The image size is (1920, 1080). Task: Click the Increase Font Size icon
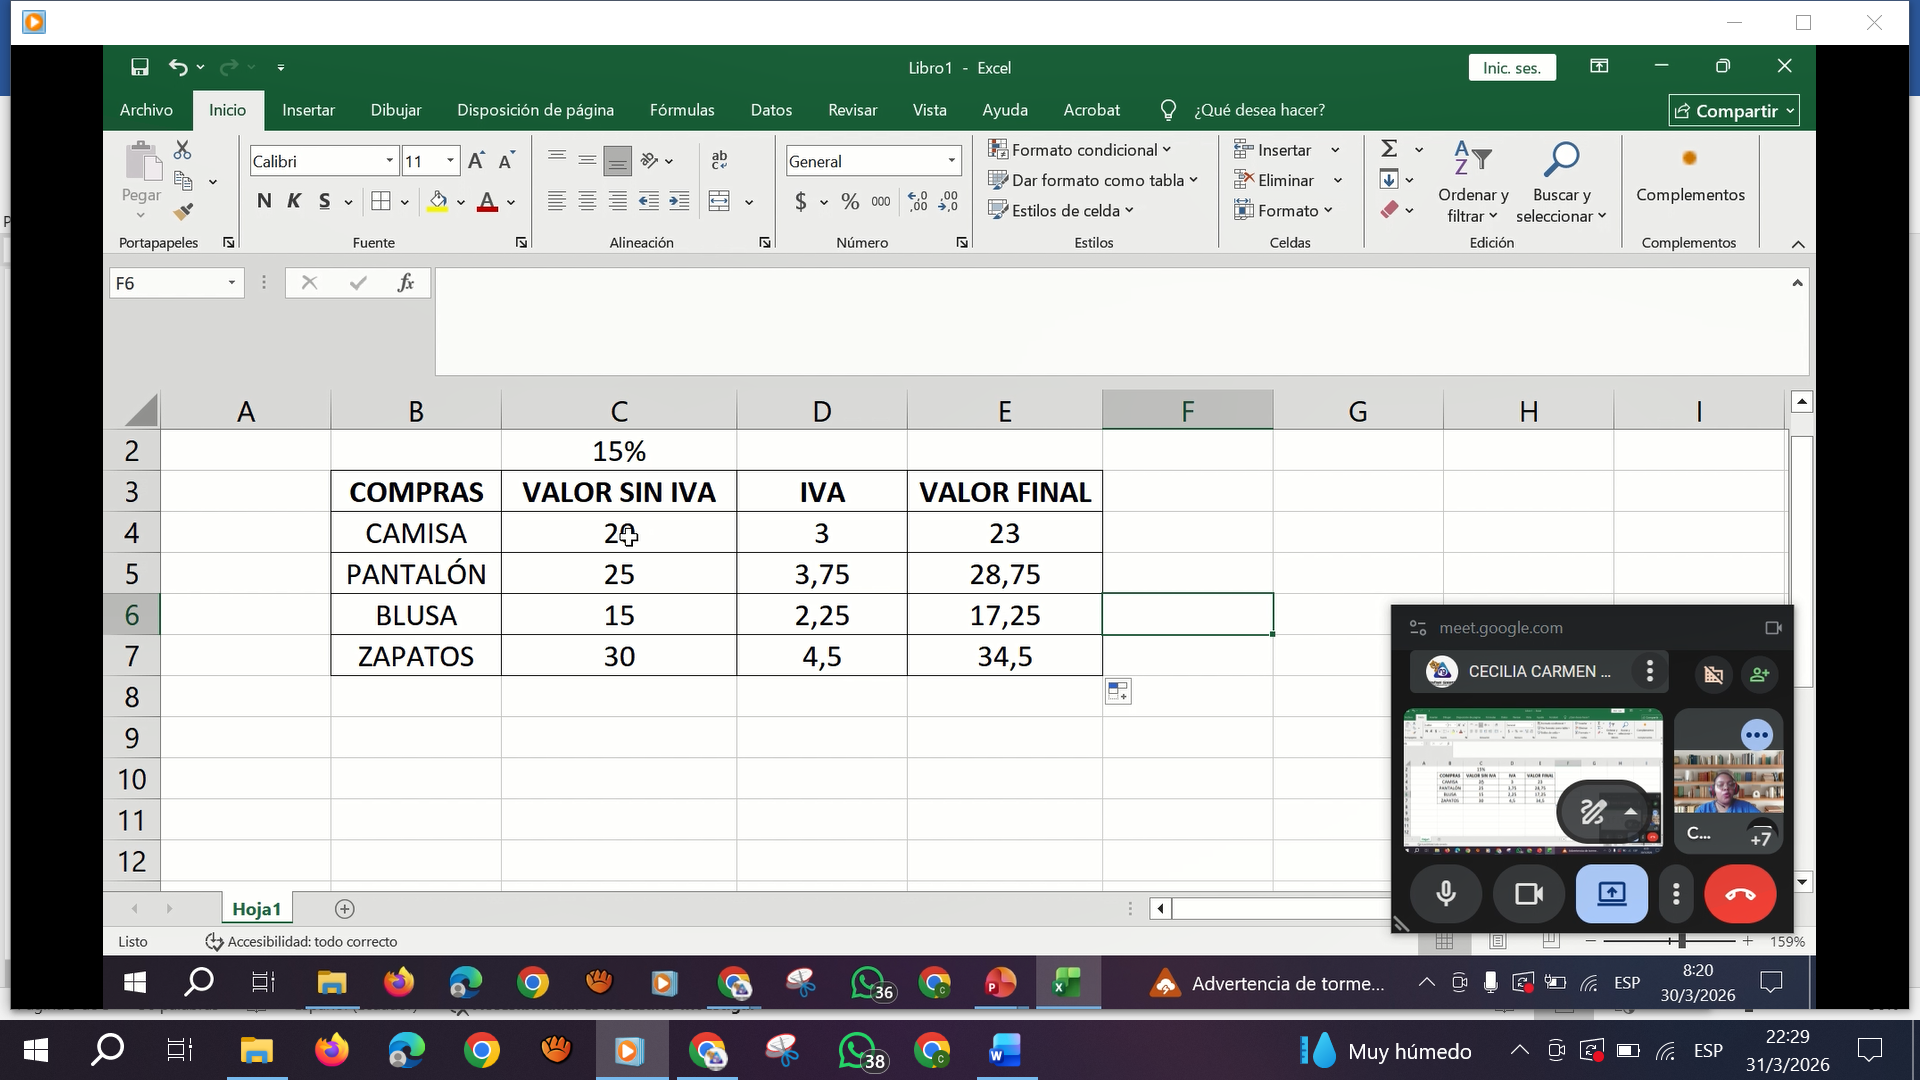(476, 161)
